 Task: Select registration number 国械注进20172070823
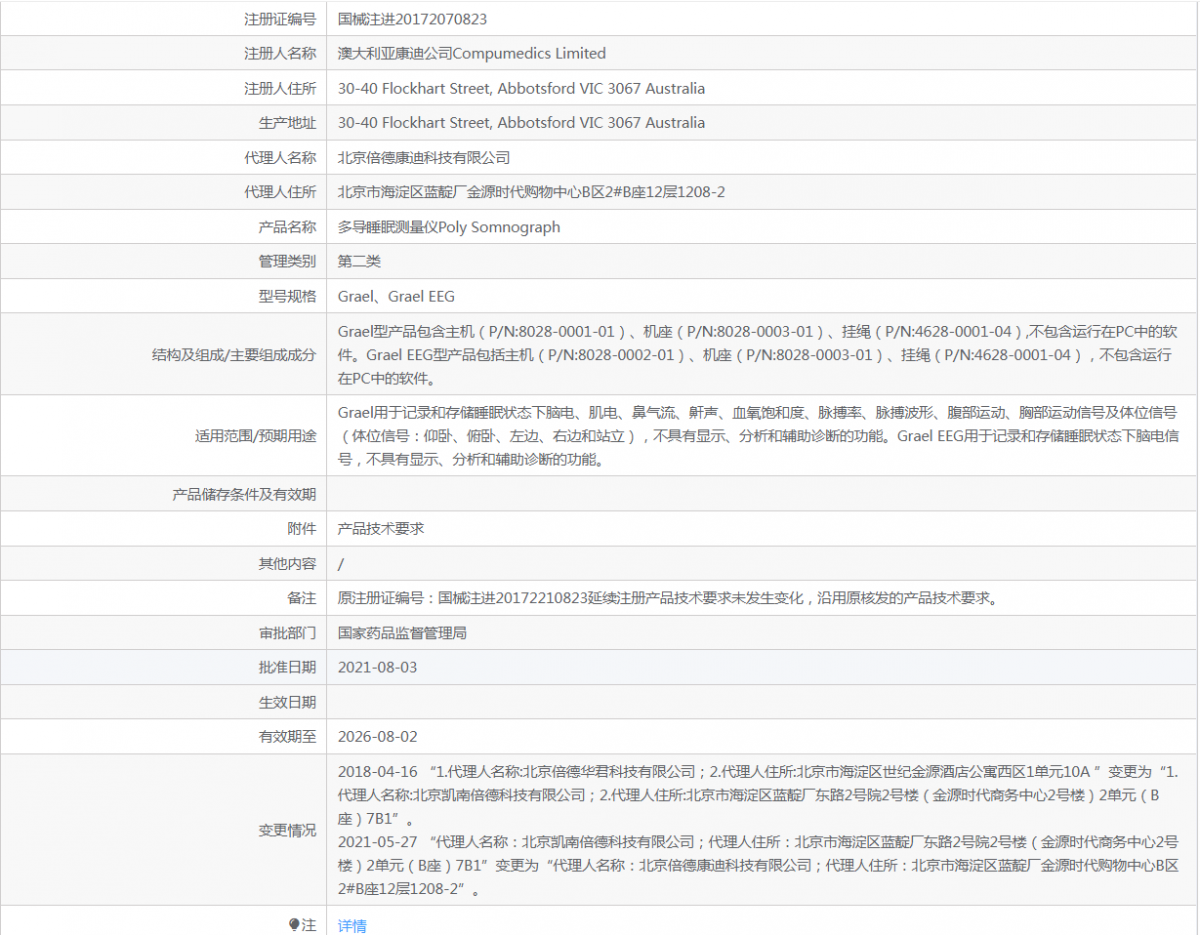[x=413, y=19]
